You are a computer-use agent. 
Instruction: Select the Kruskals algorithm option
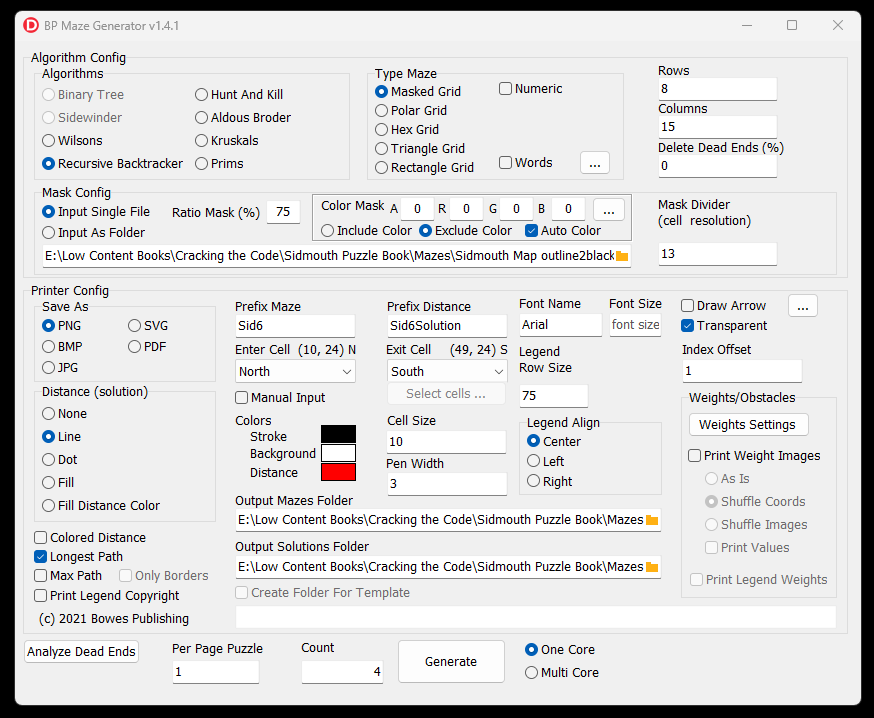(202, 141)
